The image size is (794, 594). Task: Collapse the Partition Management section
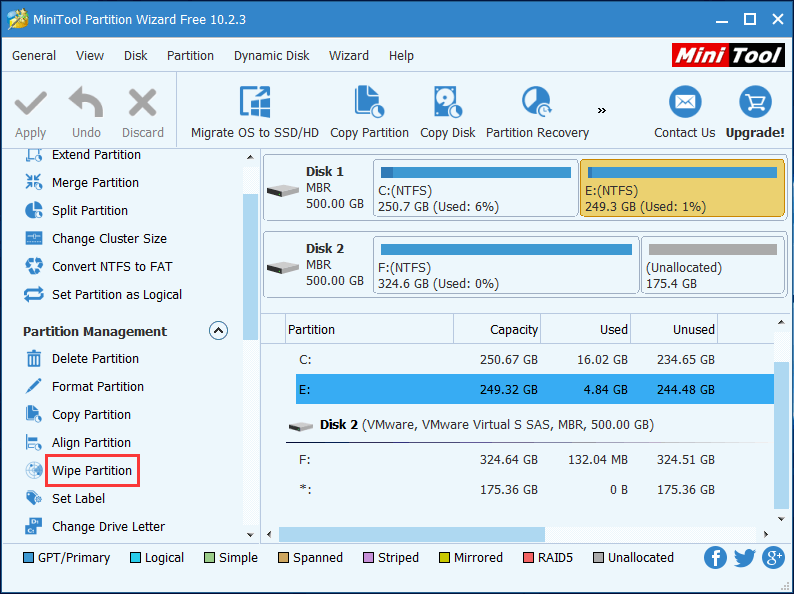click(218, 331)
